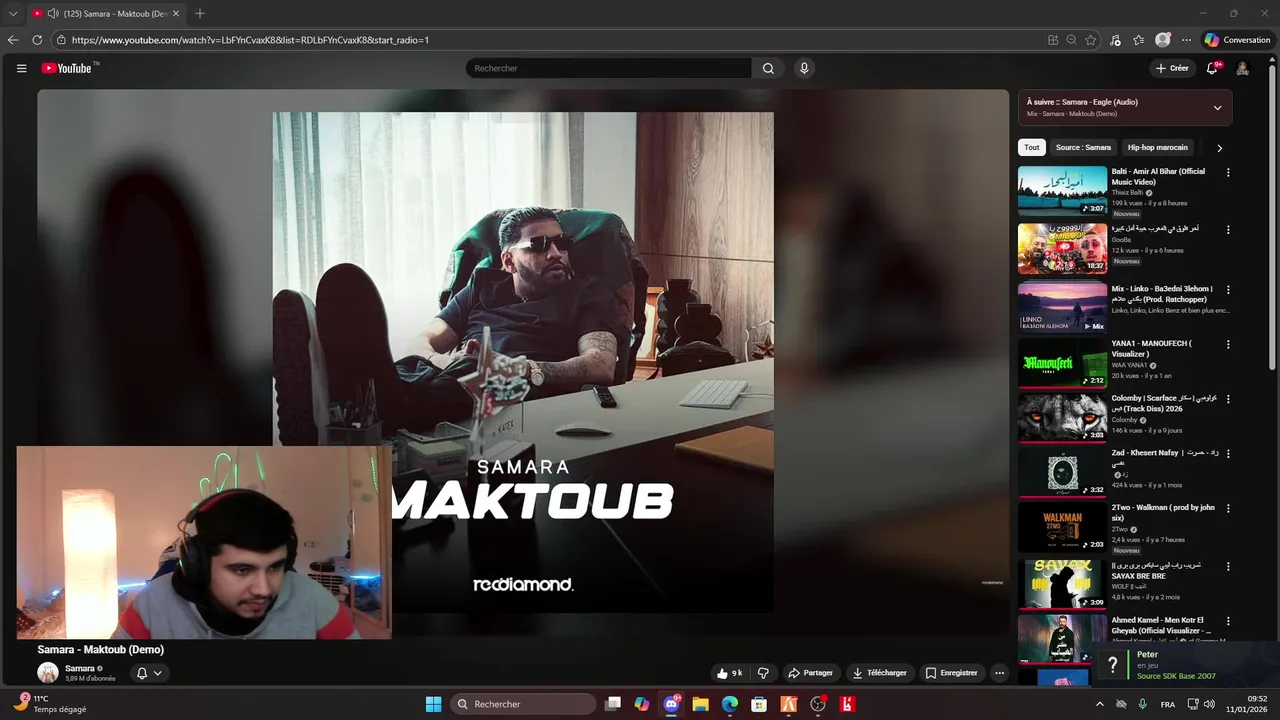1280x720 pixels.
Task: Add page to favorites with star
Action: click(1091, 40)
